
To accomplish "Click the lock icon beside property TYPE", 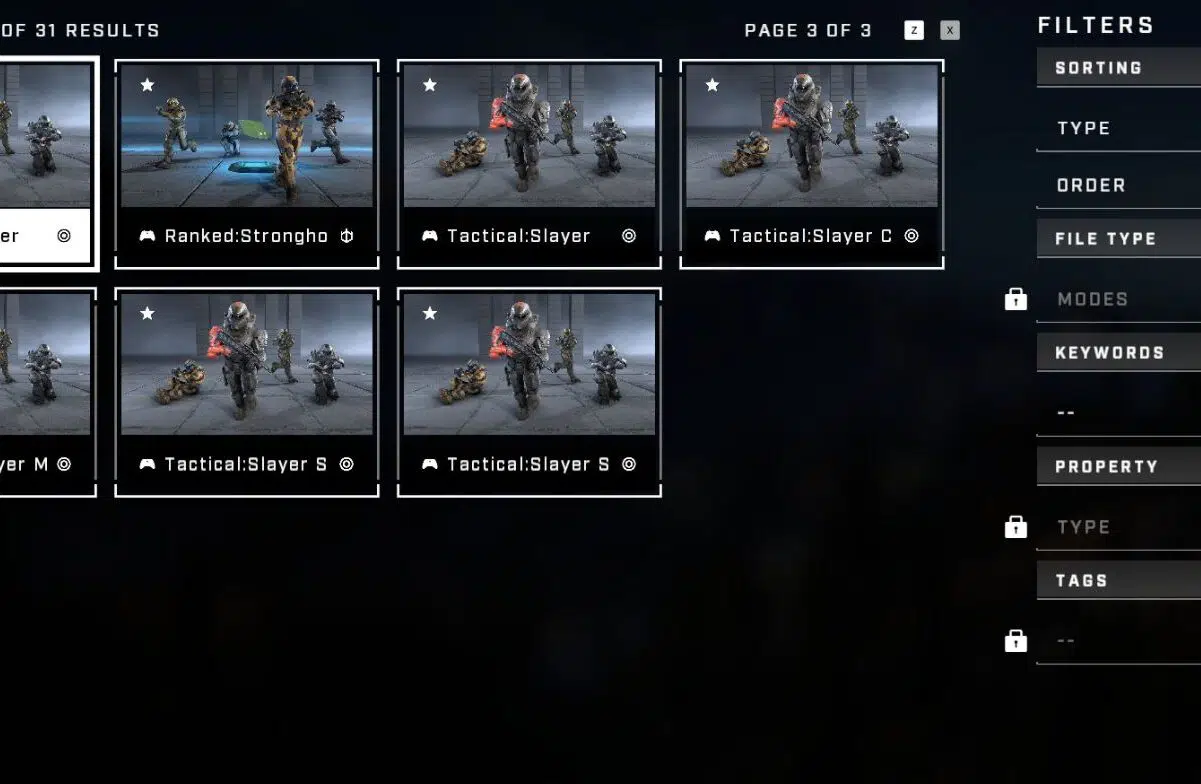I will tap(1016, 527).
